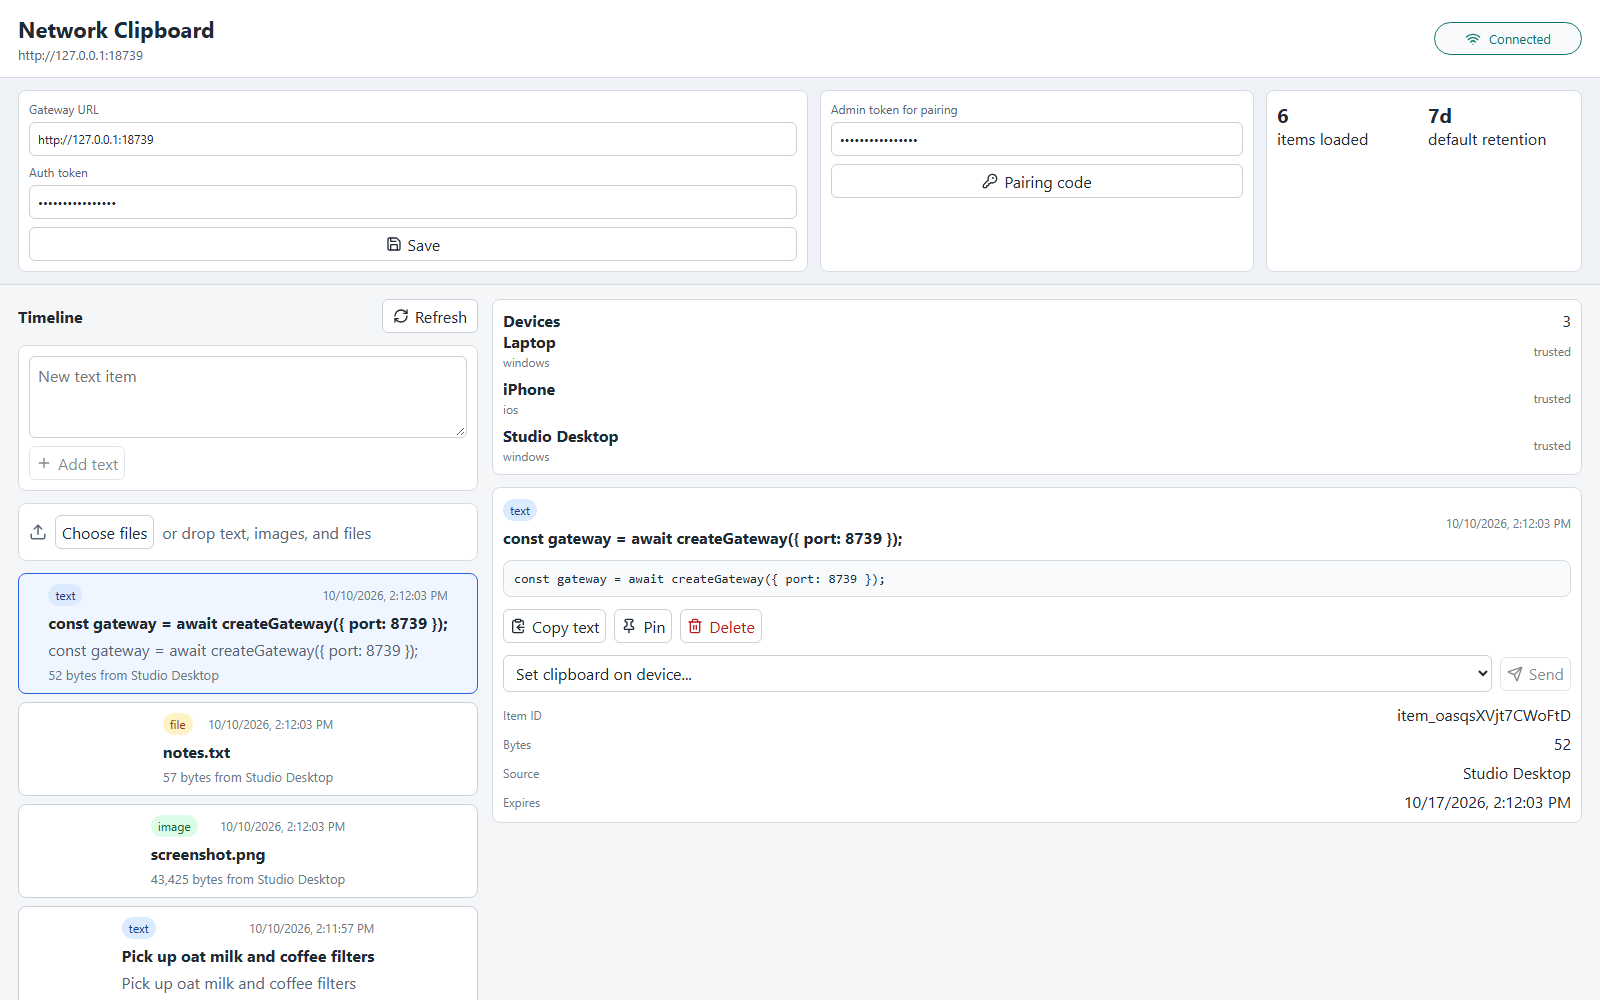Click the Laptop device row
This screenshot has width=1600, height=1000.
click(1037, 352)
